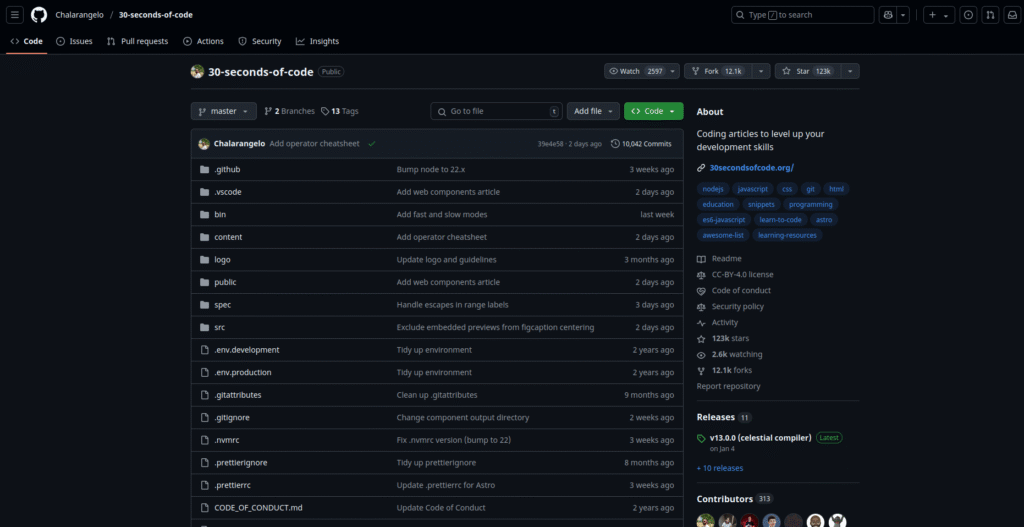
Task: Click the Go to file field
Action: 496,111
